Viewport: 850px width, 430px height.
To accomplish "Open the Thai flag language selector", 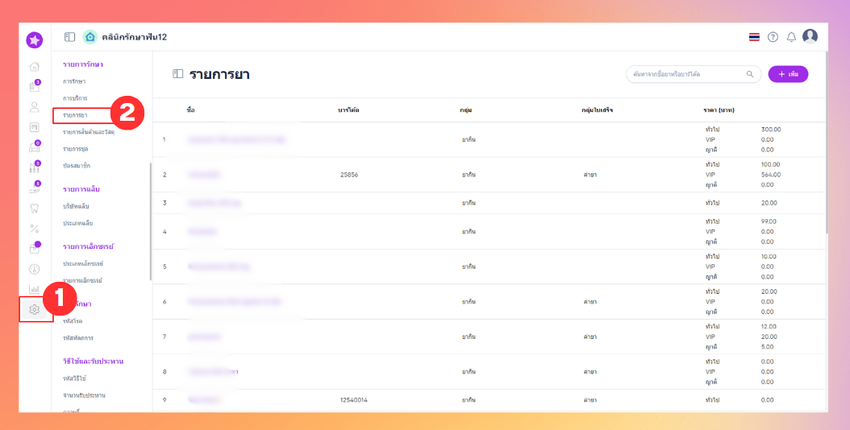I will pos(754,37).
